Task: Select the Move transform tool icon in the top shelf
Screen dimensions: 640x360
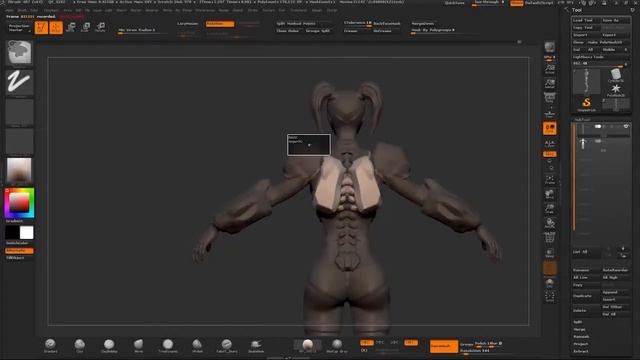Action: (71, 28)
